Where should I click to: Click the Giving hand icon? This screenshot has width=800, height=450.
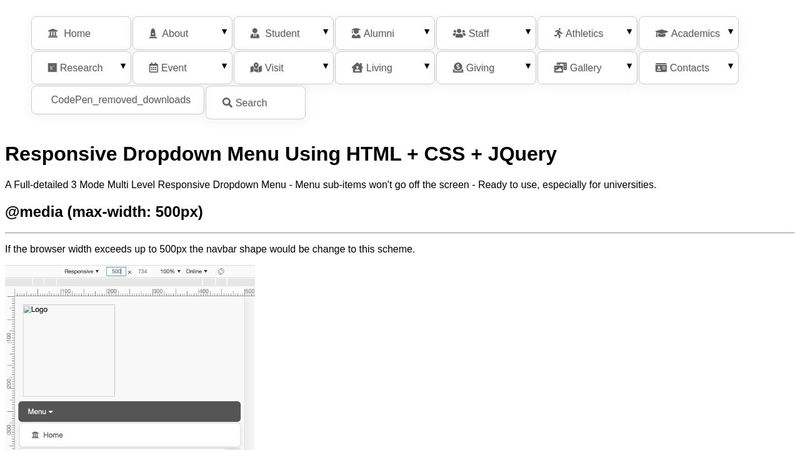coord(458,68)
